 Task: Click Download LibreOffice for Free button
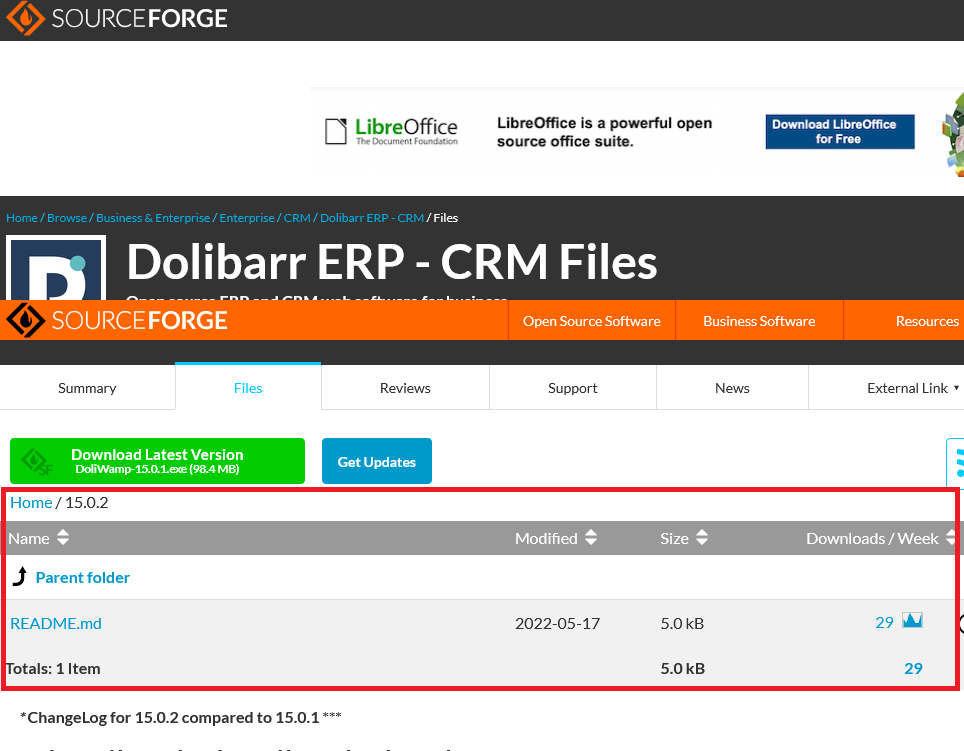click(x=840, y=132)
